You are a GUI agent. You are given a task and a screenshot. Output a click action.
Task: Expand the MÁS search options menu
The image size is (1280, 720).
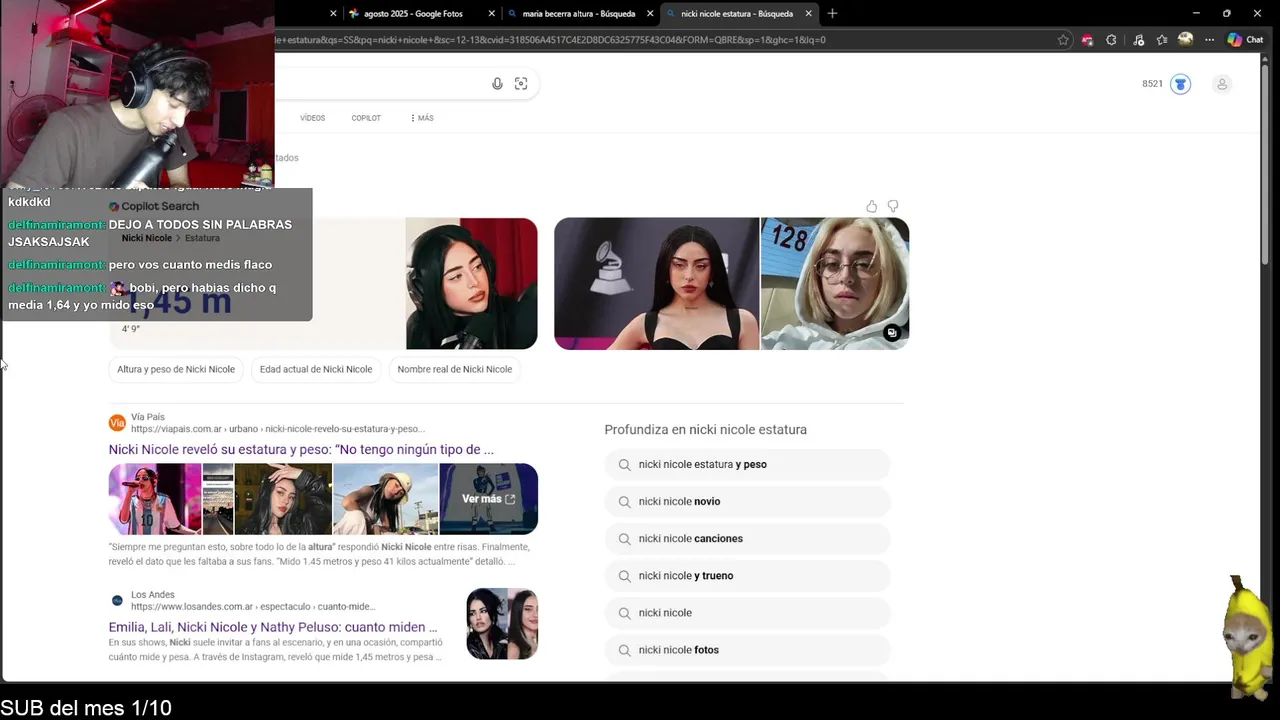422,118
